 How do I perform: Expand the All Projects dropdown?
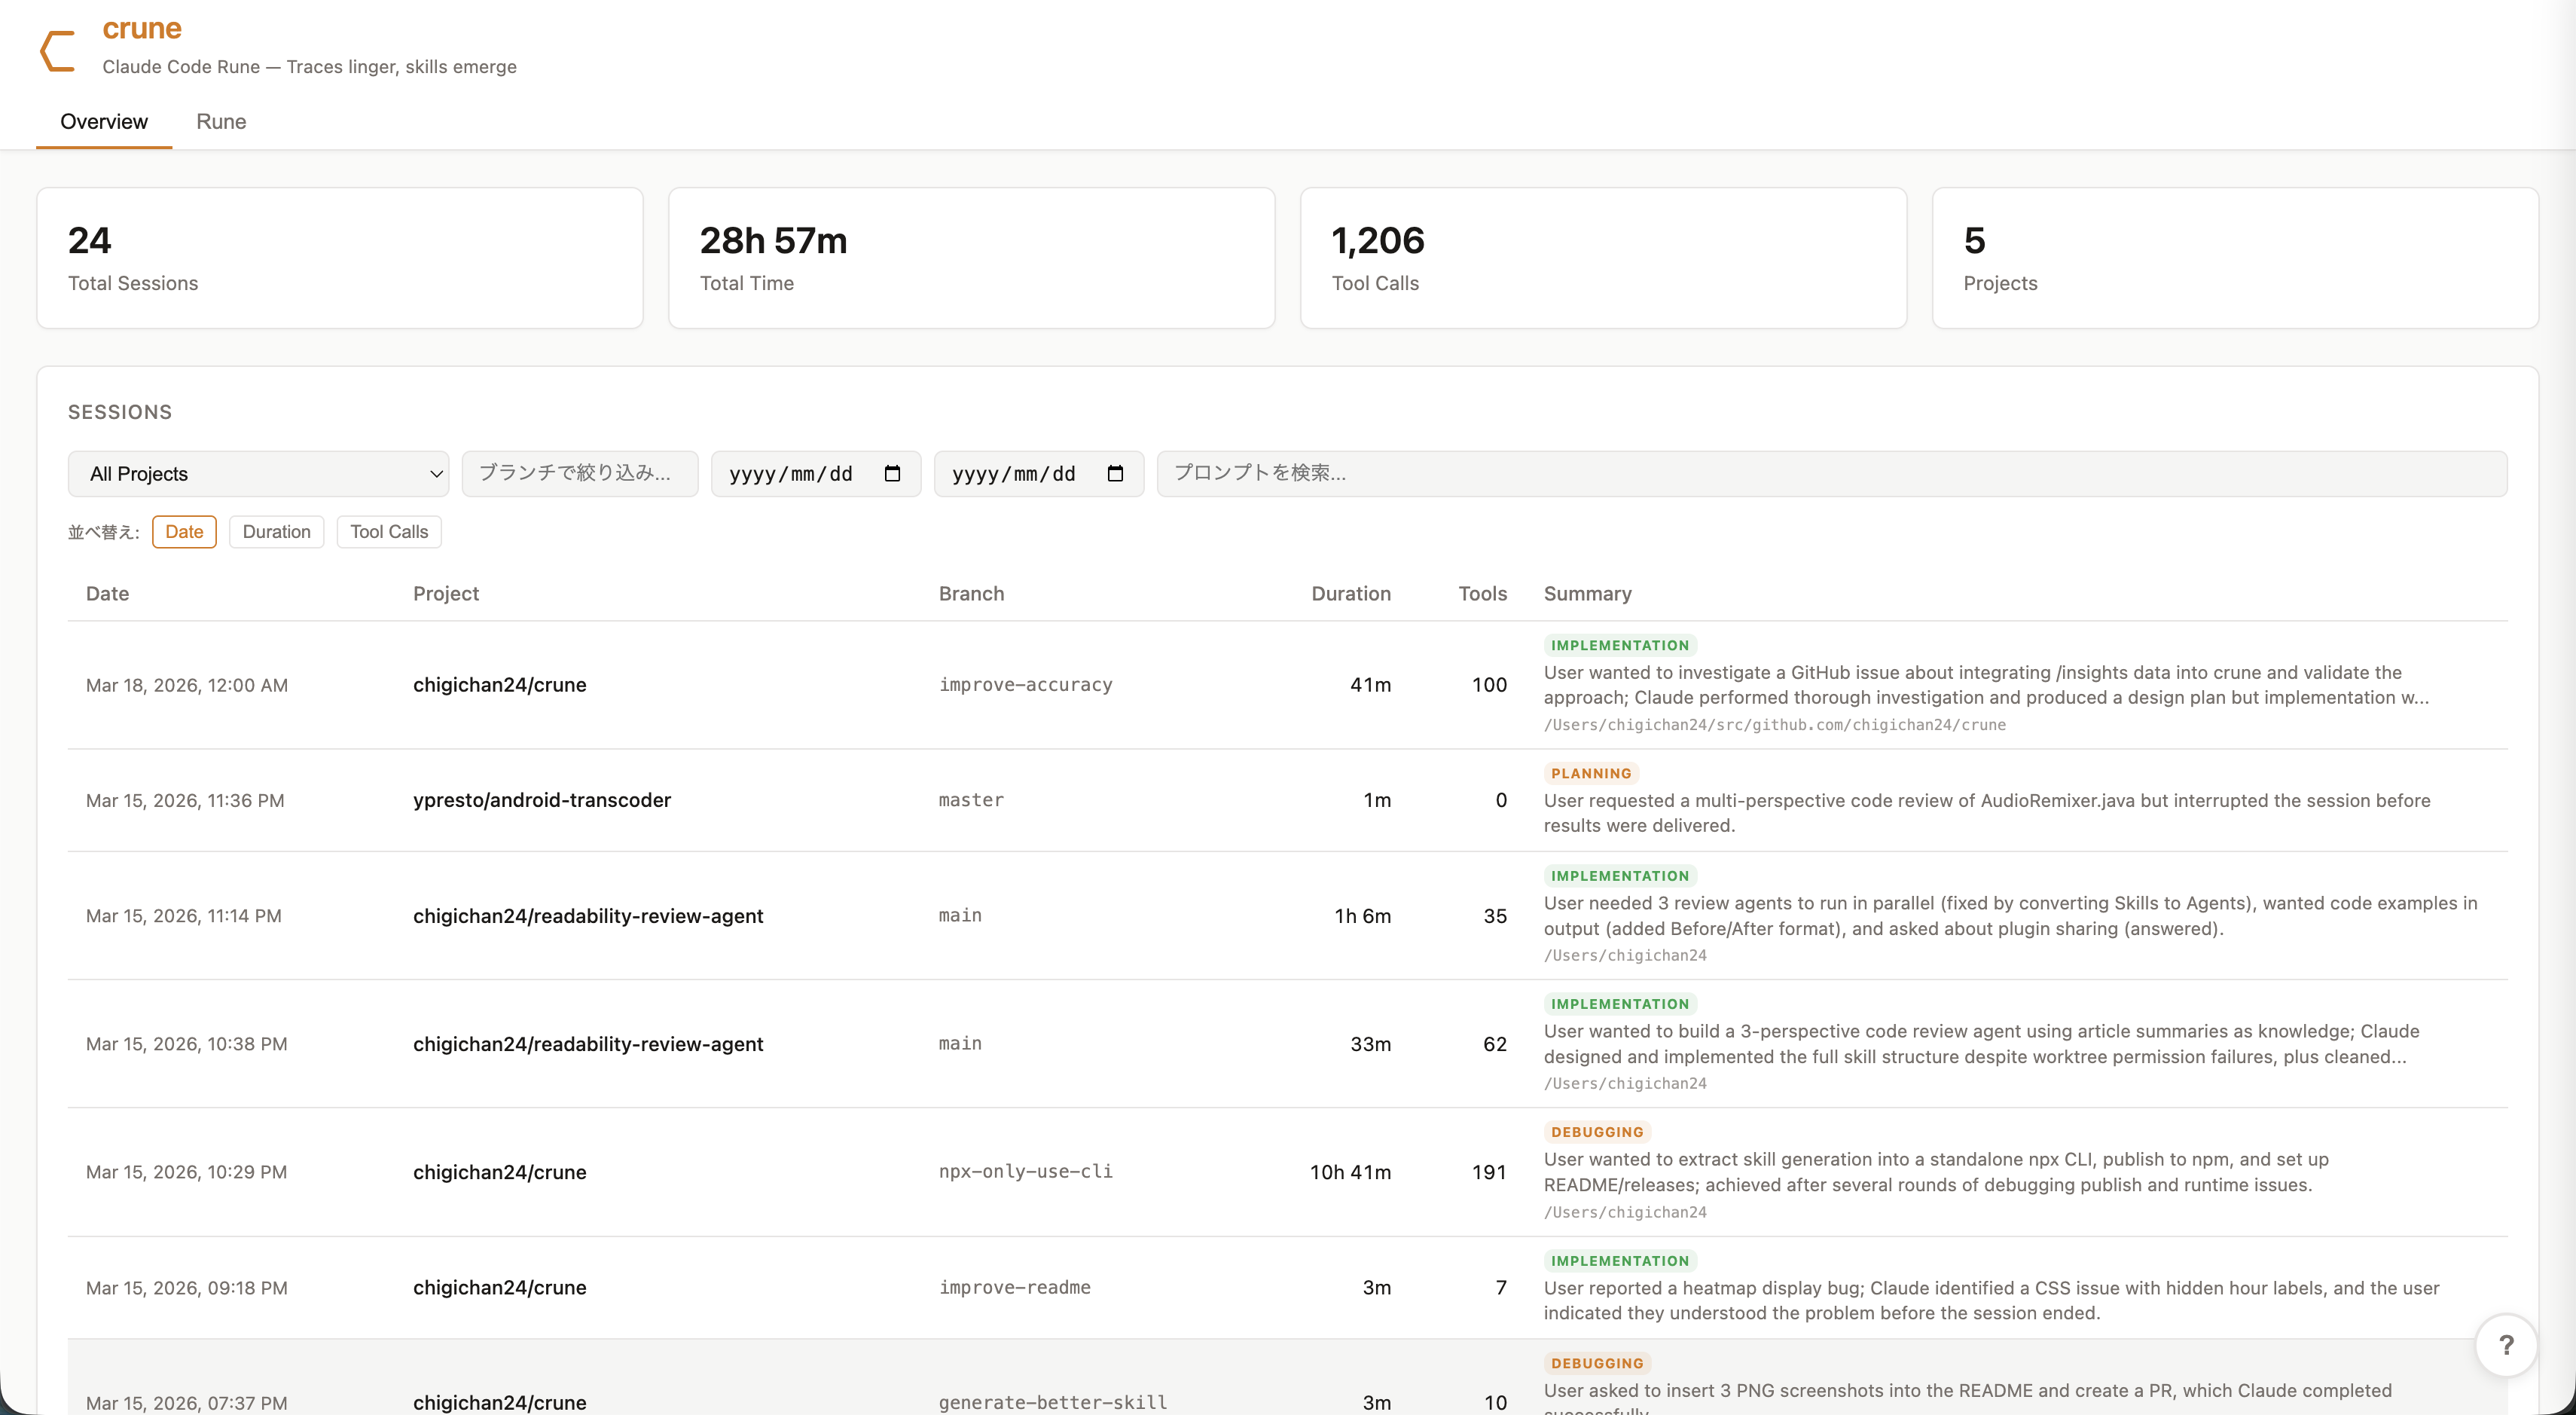(257, 473)
